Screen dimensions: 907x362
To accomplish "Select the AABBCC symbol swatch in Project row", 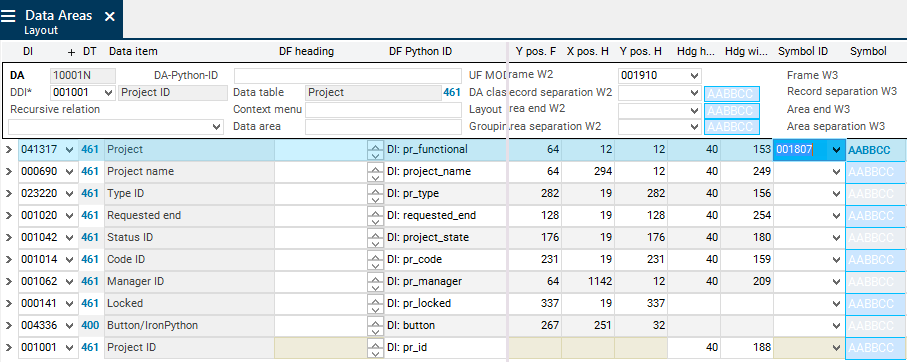I will click(x=876, y=150).
